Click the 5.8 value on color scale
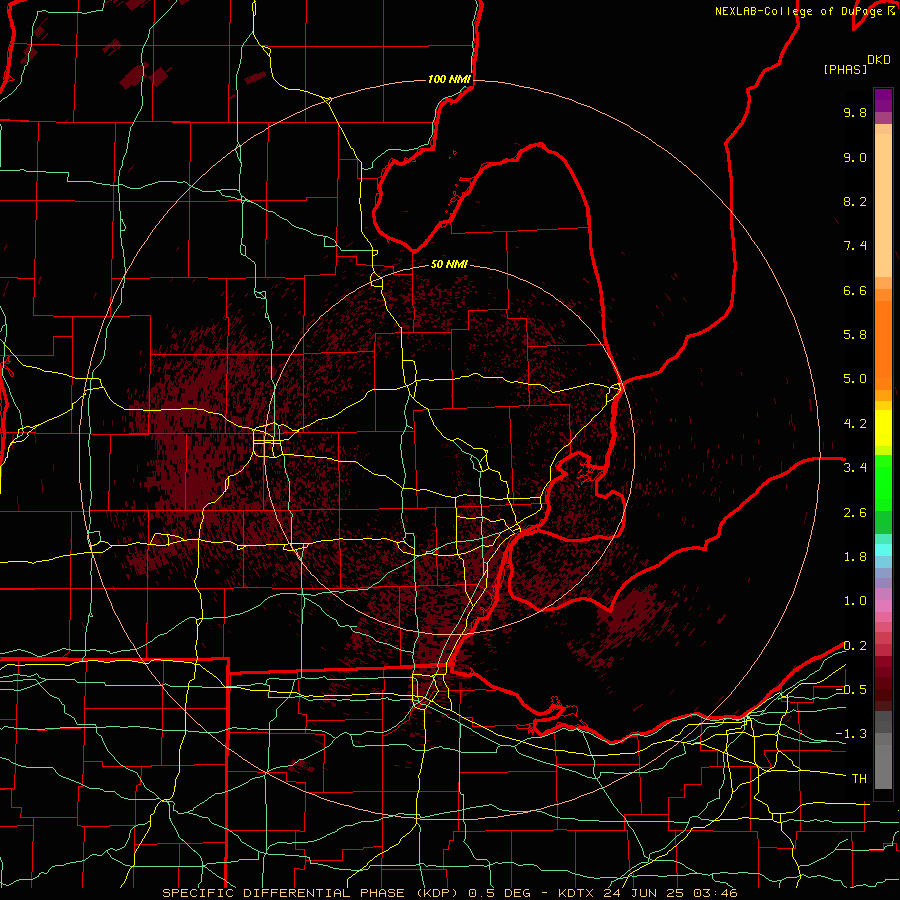The width and height of the screenshot is (900, 900). (x=855, y=335)
